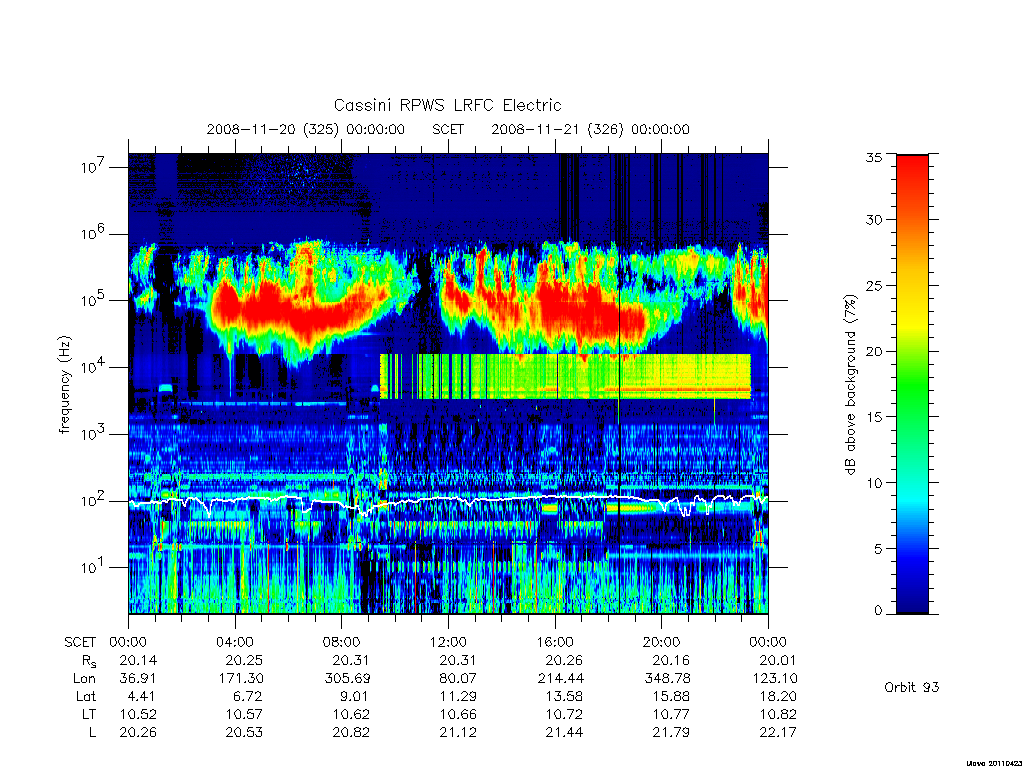Click the '16:00' time tick label

click(x=555, y=642)
